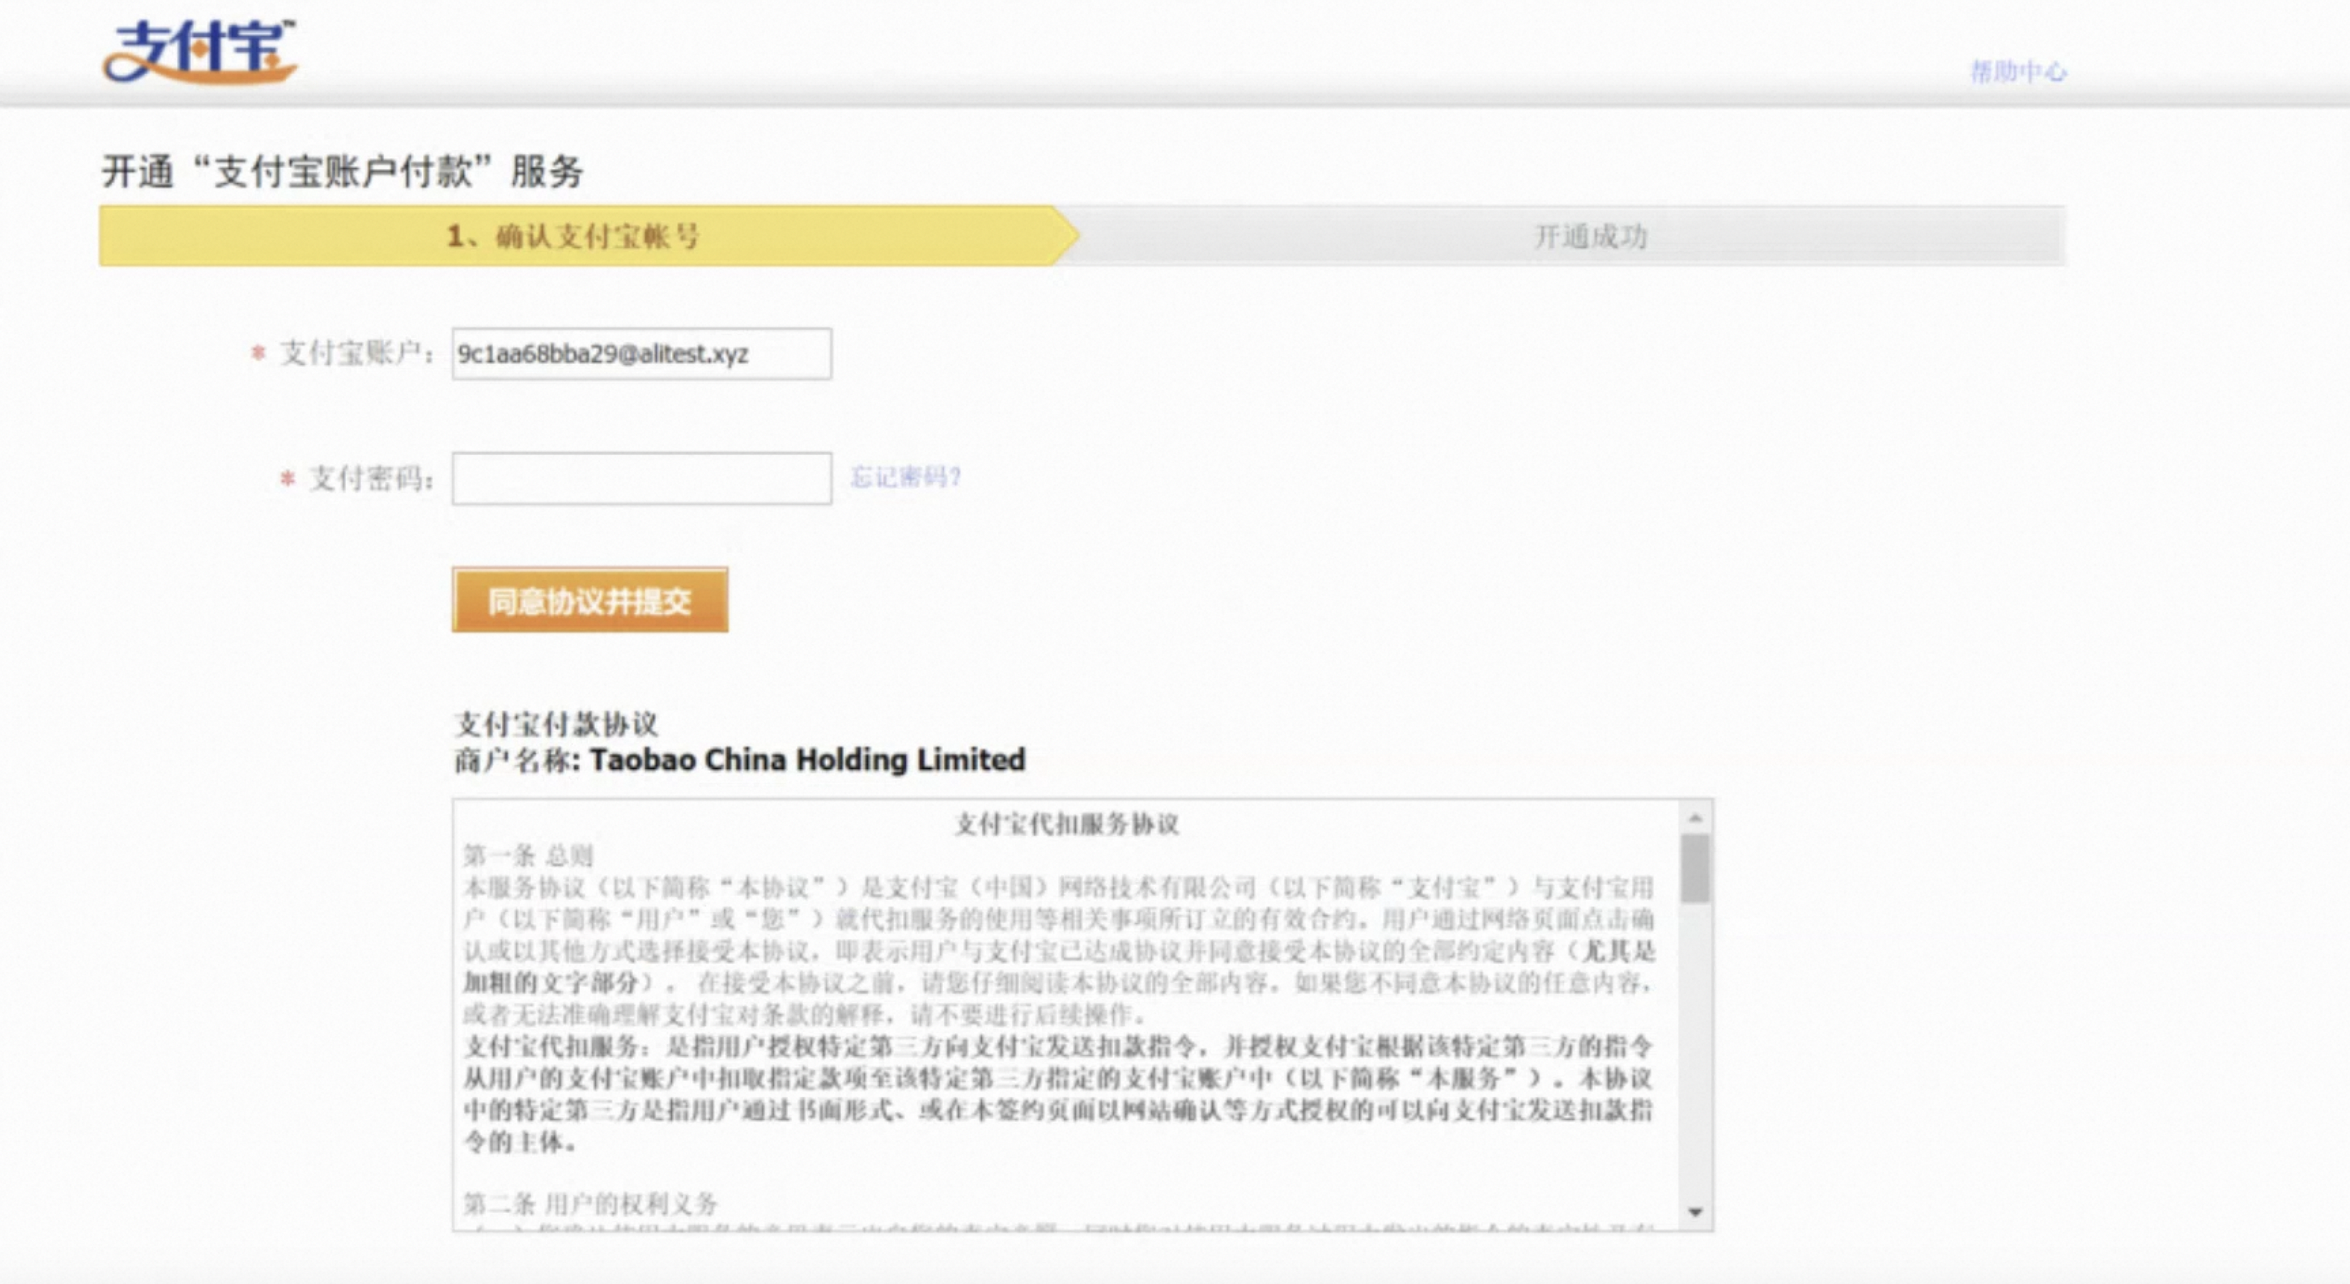Viewport: 2350px width, 1284px height.
Task: Focus the 支付宝账户 account input field
Action: [x=641, y=354]
